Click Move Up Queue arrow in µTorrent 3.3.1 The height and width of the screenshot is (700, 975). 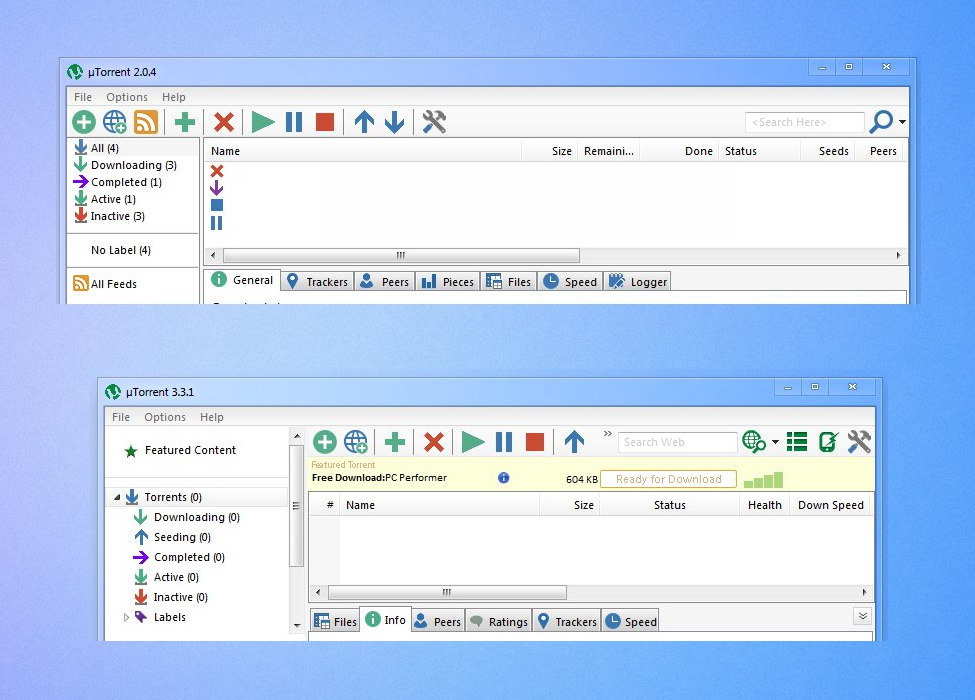point(574,442)
